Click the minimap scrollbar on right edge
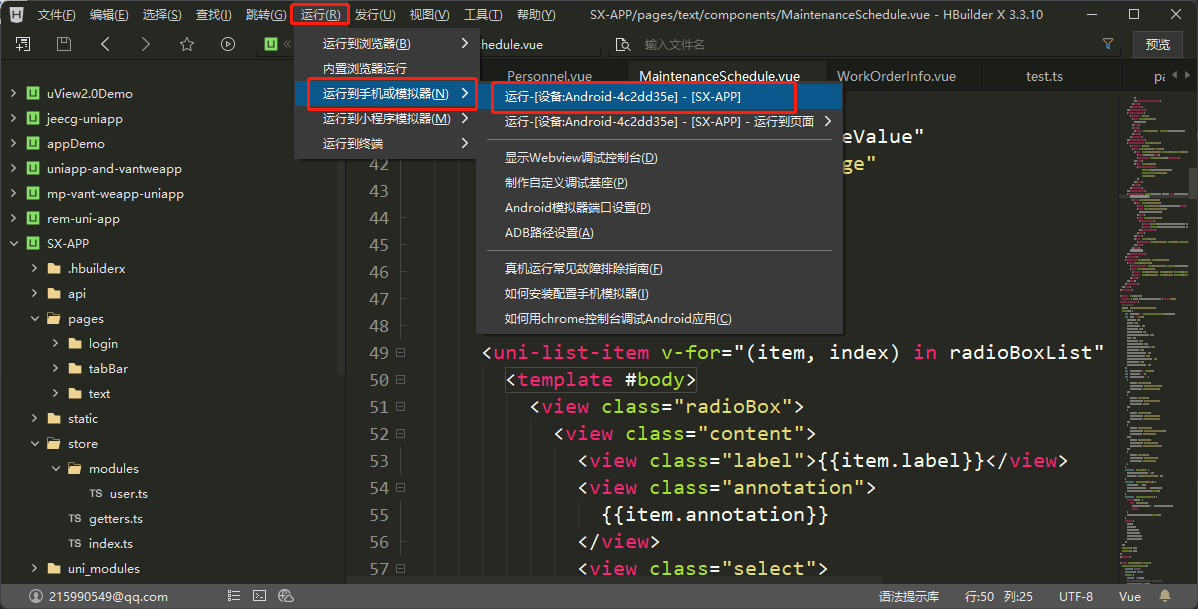The image size is (1198, 609). (1192, 185)
